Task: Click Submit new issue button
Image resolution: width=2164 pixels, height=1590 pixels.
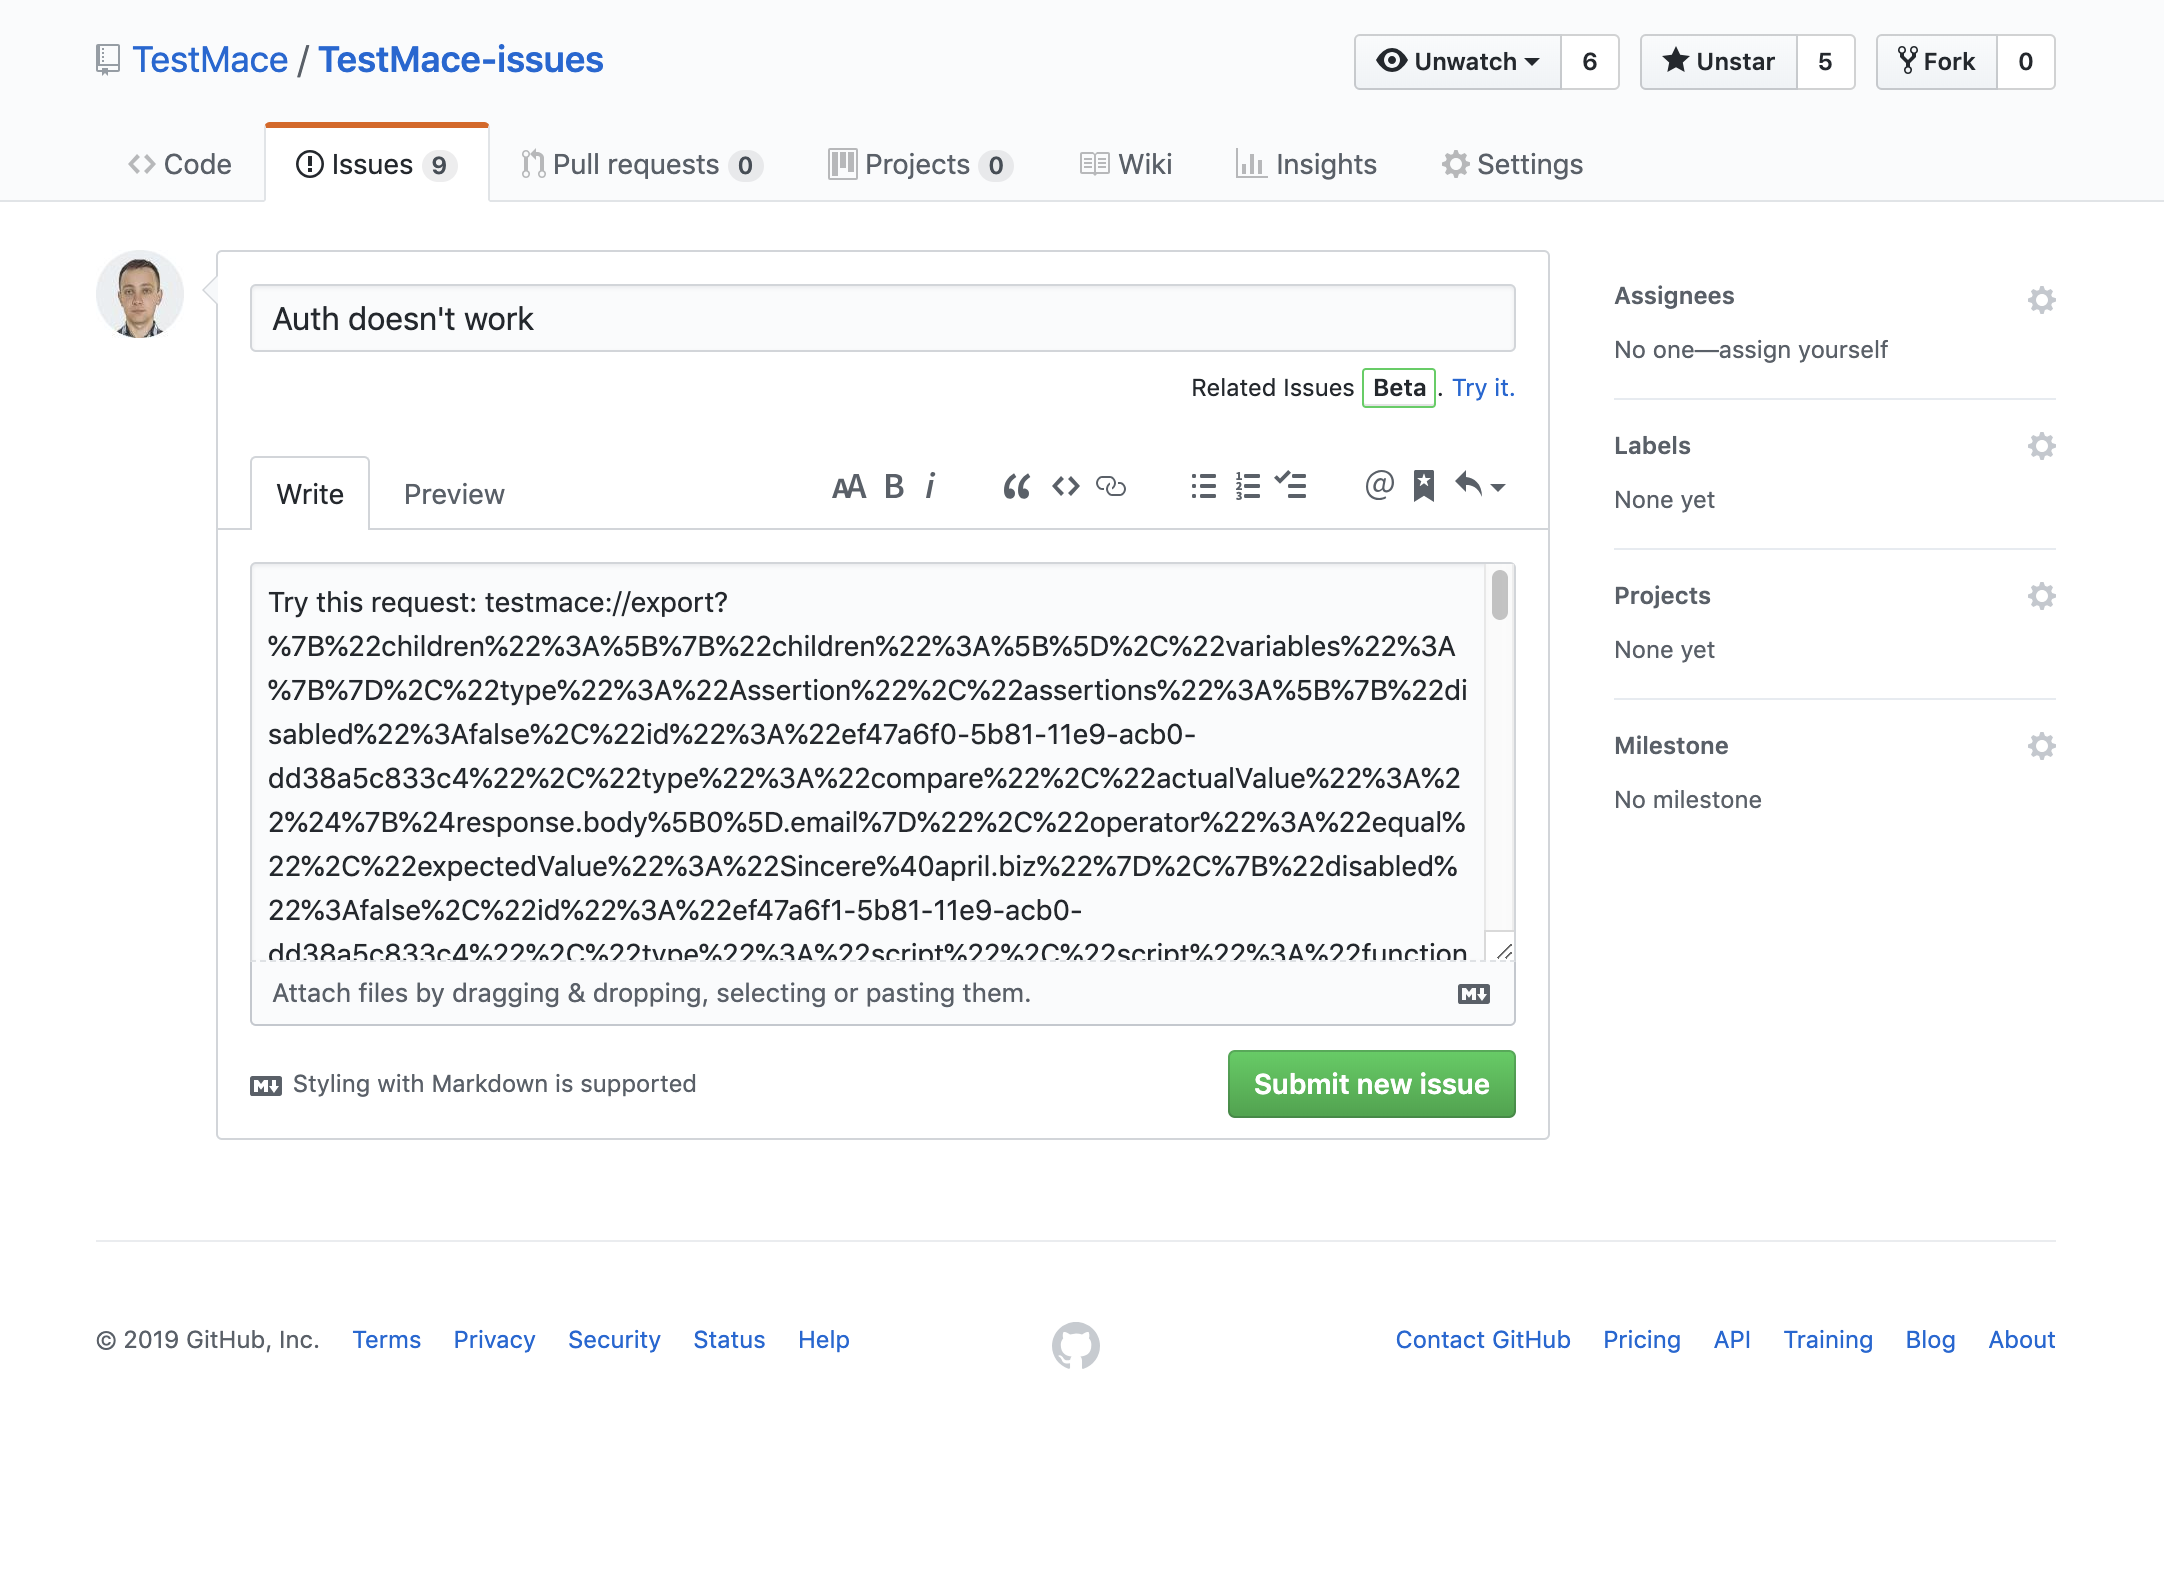Action: tap(1371, 1084)
